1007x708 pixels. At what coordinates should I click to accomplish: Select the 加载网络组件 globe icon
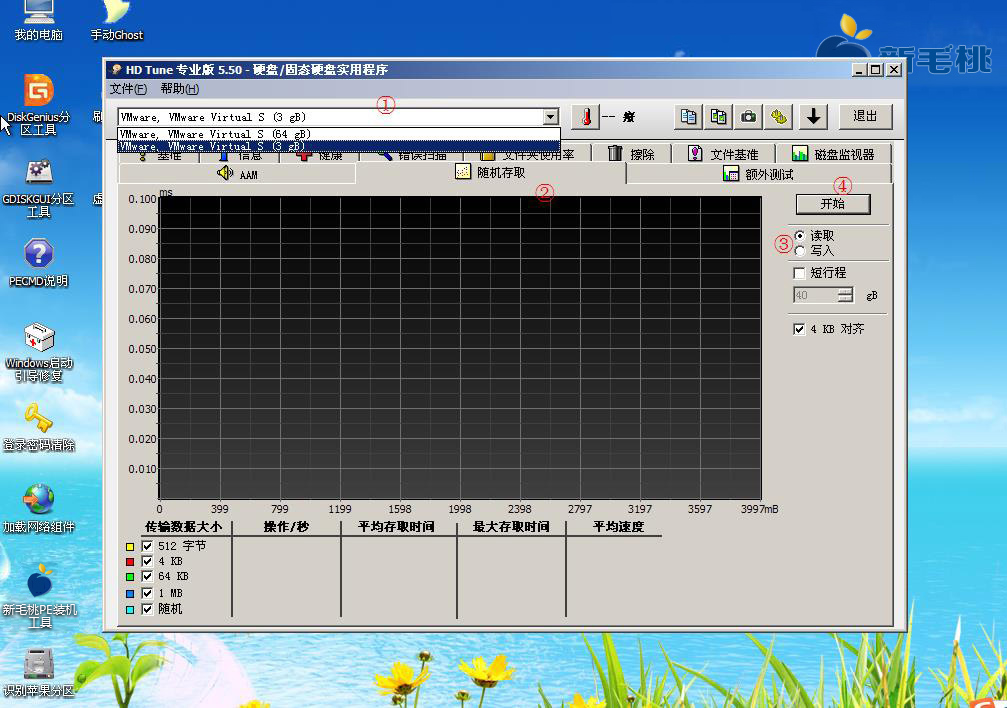coord(39,509)
